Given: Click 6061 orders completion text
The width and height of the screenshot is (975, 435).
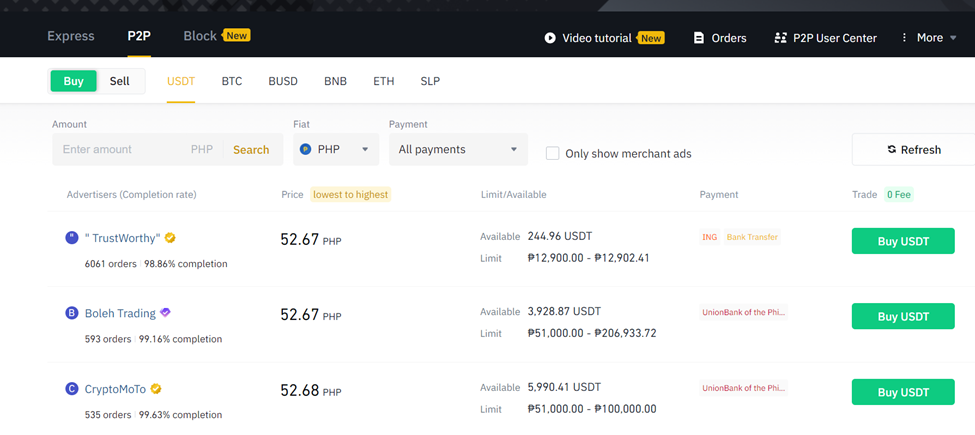Looking at the screenshot, I should pyautogui.click(x=156, y=263).
